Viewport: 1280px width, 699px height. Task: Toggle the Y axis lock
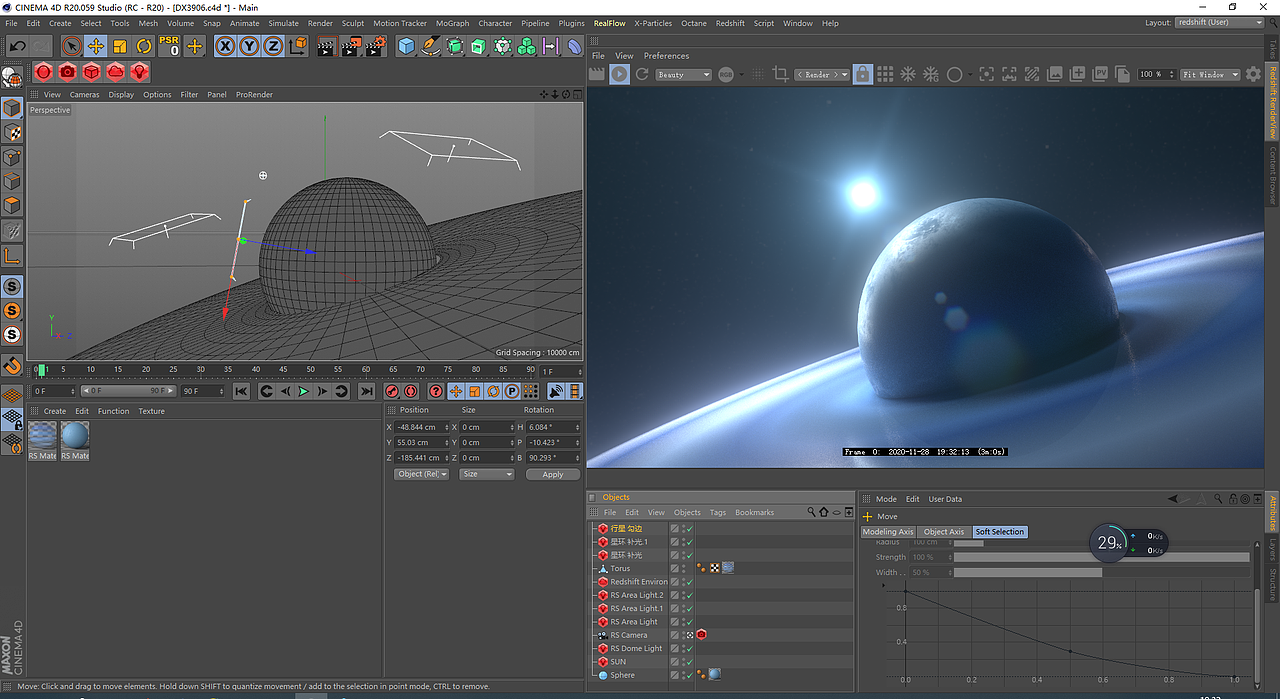[x=249, y=46]
